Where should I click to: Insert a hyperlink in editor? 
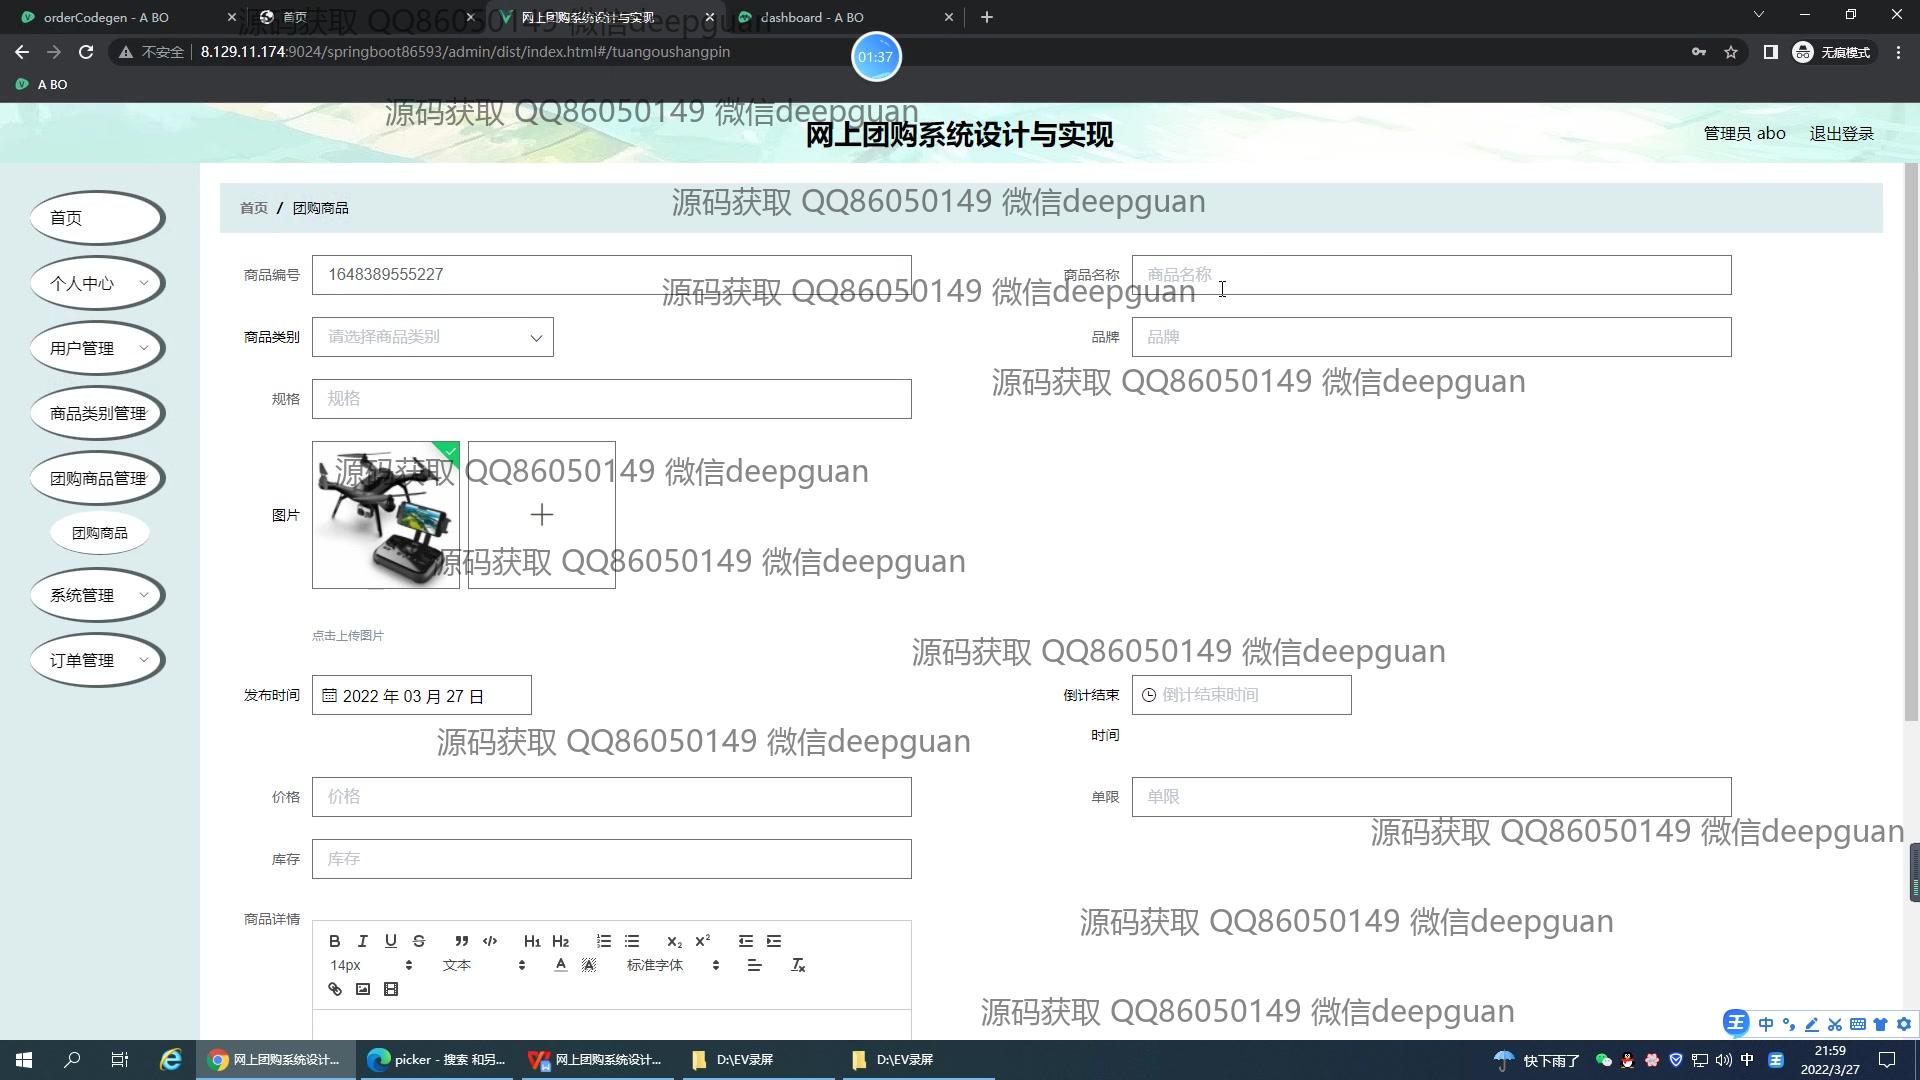click(335, 989)
